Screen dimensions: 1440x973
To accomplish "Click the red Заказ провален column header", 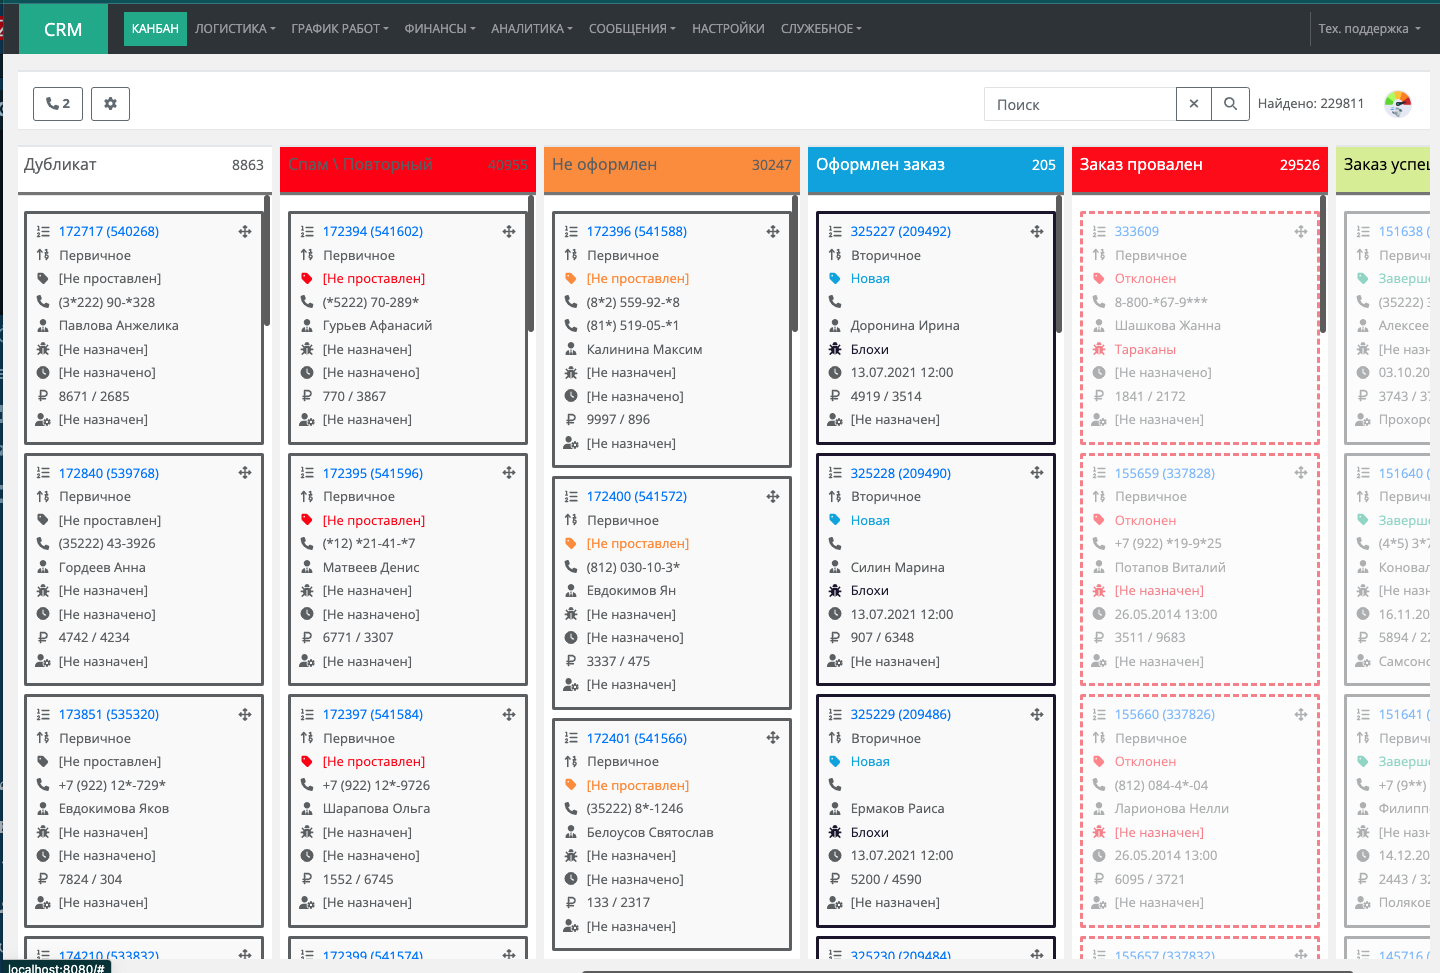I will pos(1199,166).
